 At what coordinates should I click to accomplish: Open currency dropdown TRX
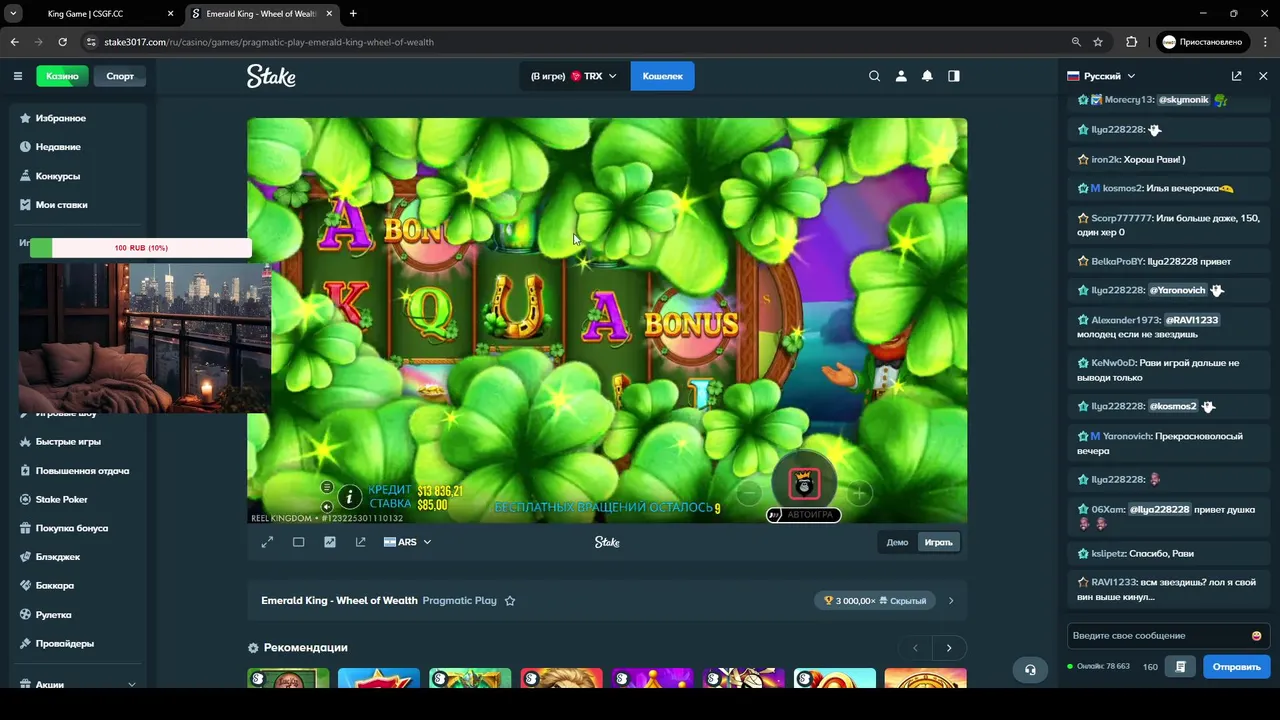574,76
